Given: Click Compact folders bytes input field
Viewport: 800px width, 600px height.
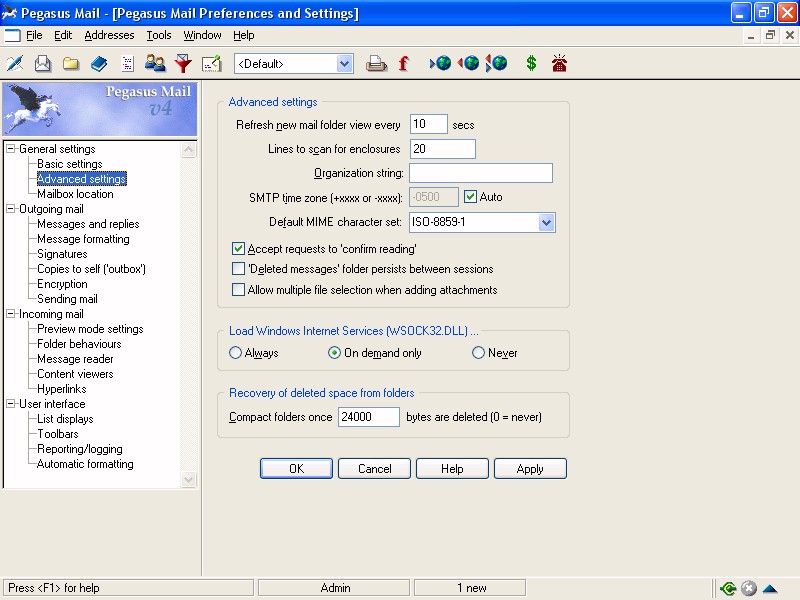Looking at the screenshot, I should (368, 417).
